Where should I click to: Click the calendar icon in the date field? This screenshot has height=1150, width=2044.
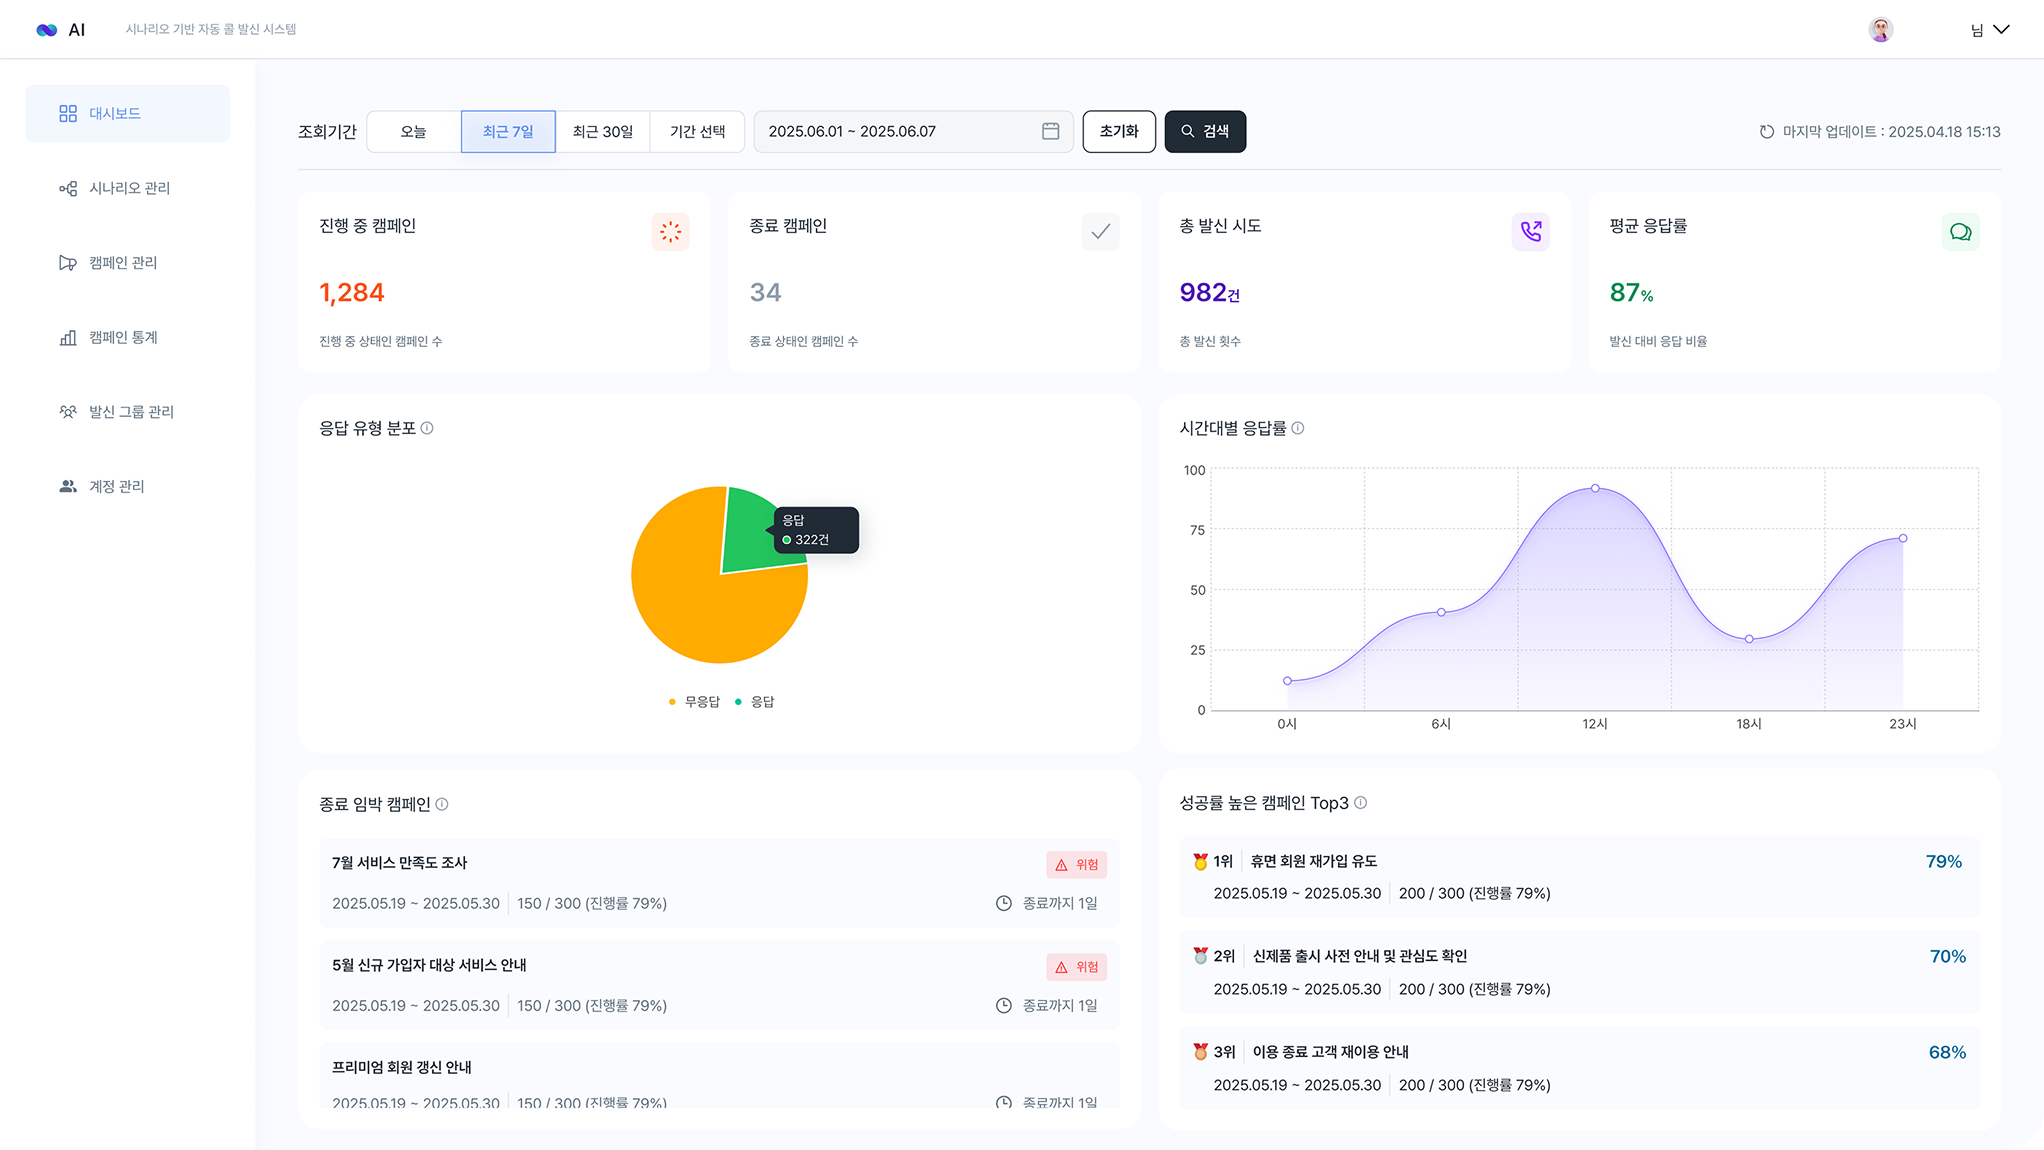click(1050, 131)
